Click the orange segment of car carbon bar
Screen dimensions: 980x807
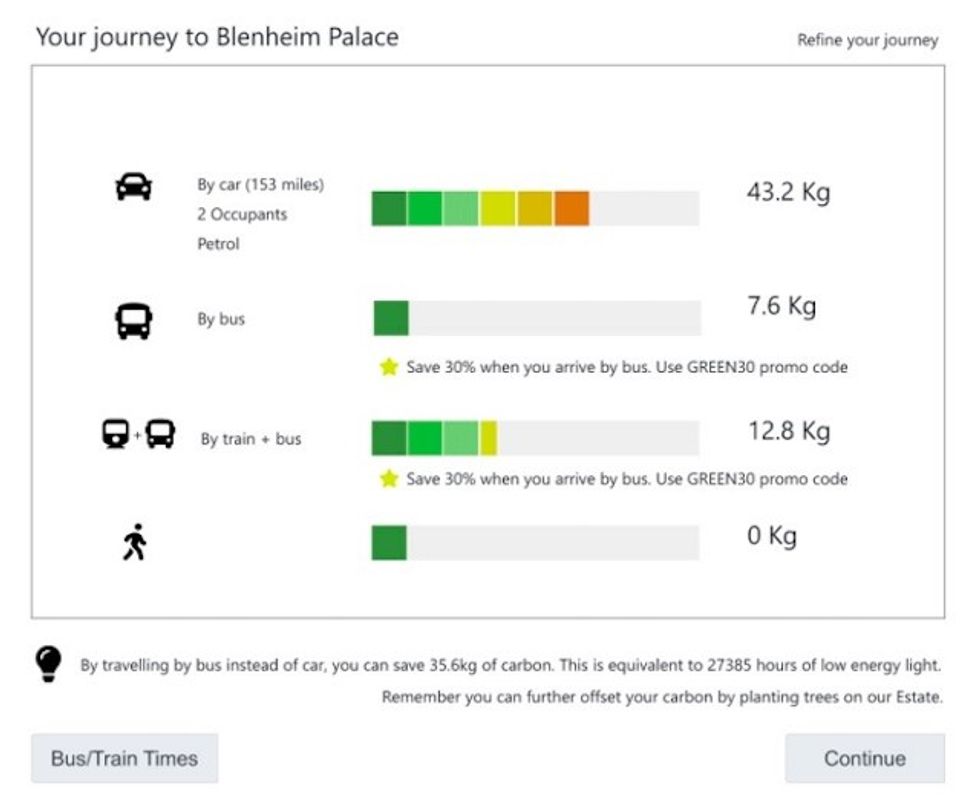click(572, 209)
